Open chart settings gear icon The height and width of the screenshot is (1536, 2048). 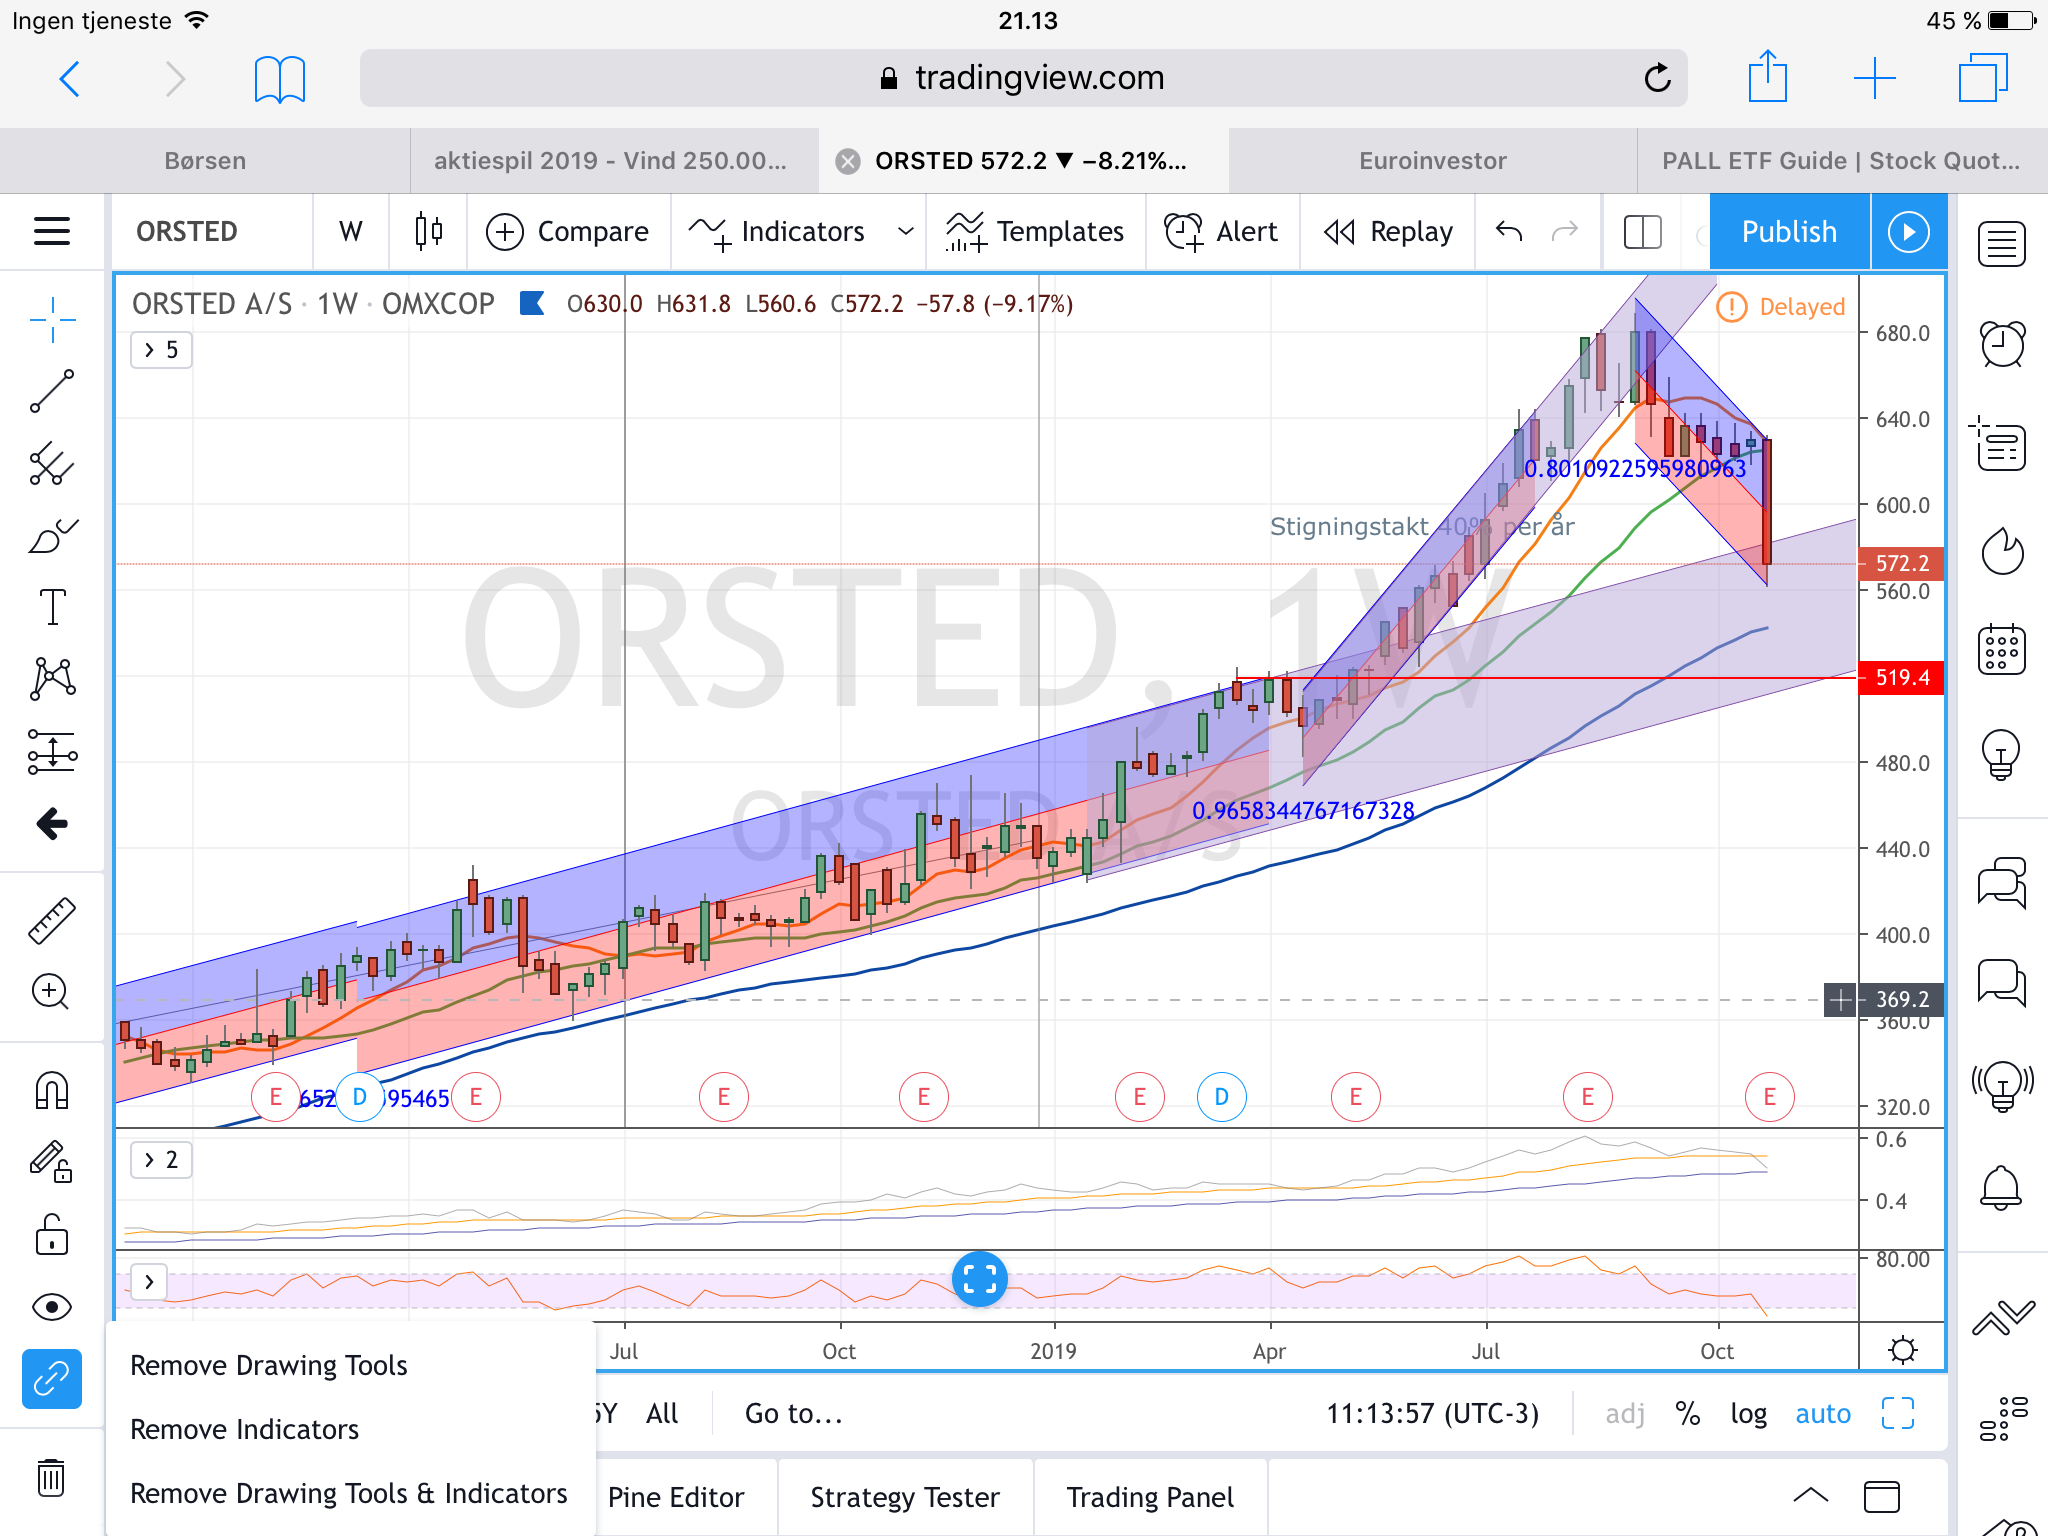pos(1903,1350)
